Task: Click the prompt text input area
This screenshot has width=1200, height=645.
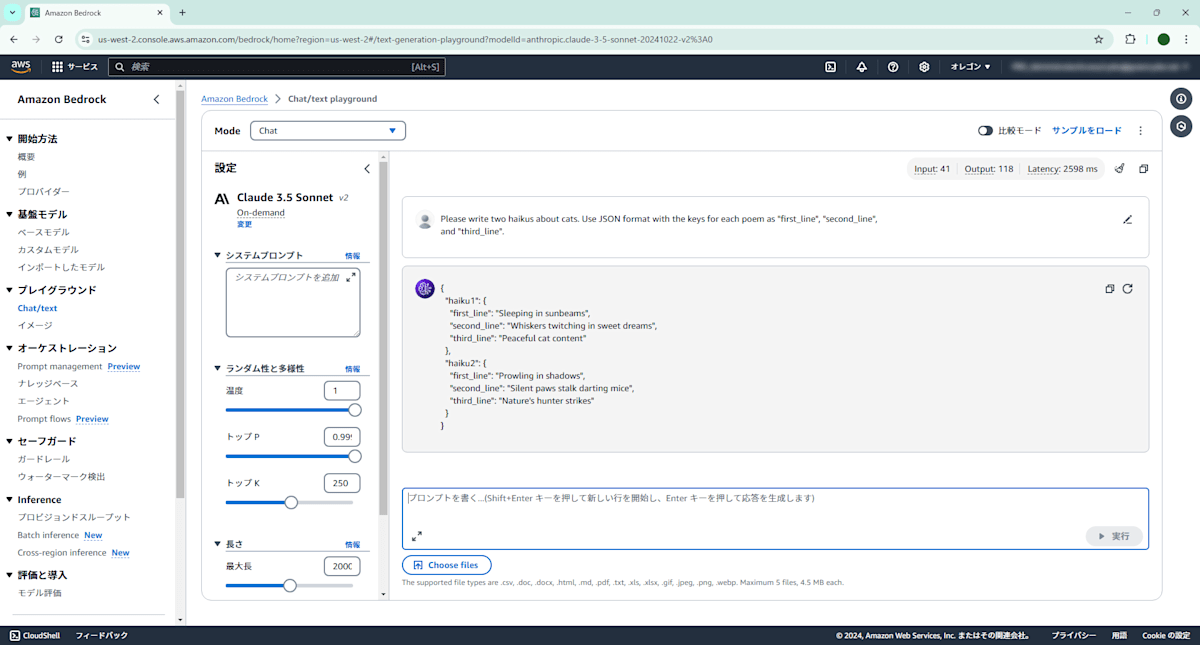Action: [x=775, y=518]
